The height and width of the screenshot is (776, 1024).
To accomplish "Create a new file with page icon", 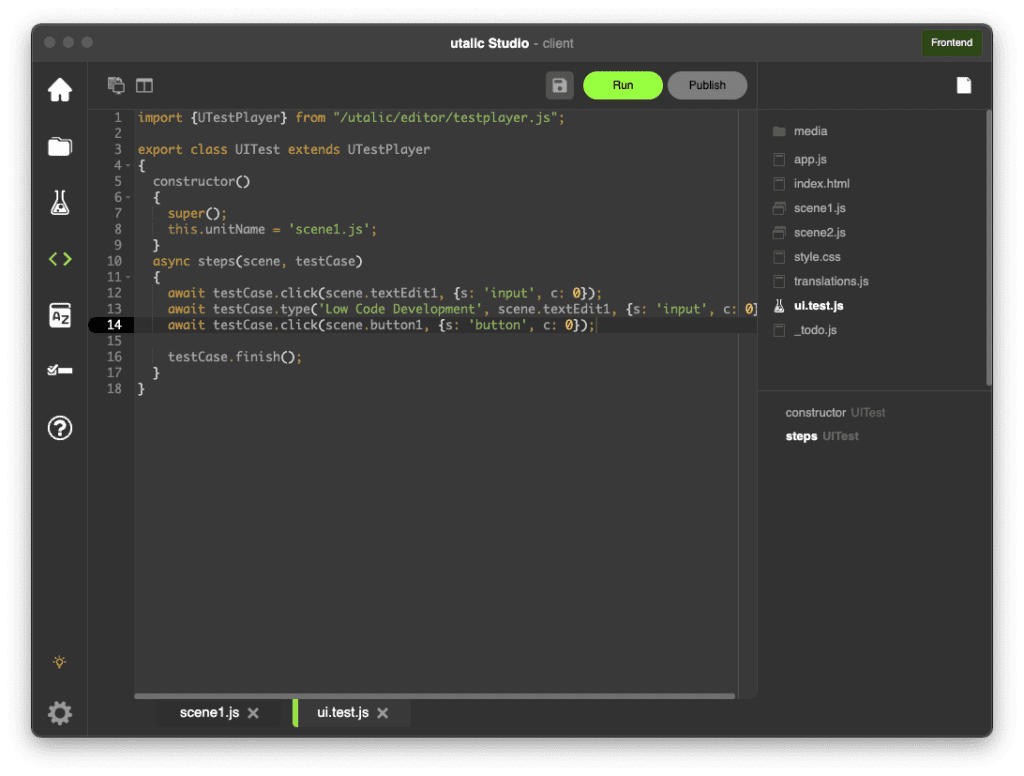I will (963, 86).
